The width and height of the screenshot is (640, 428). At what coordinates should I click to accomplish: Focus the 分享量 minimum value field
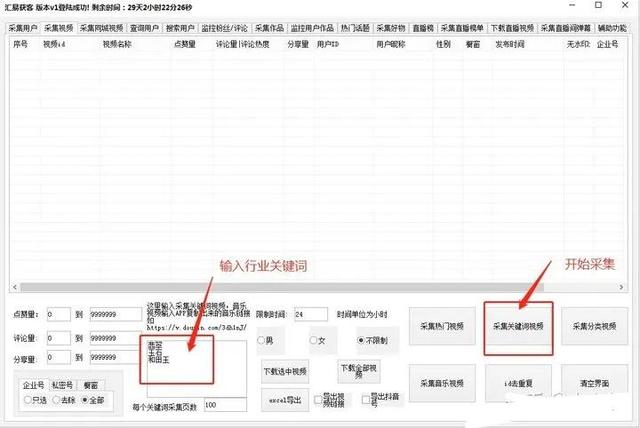(x=58, y=357)
